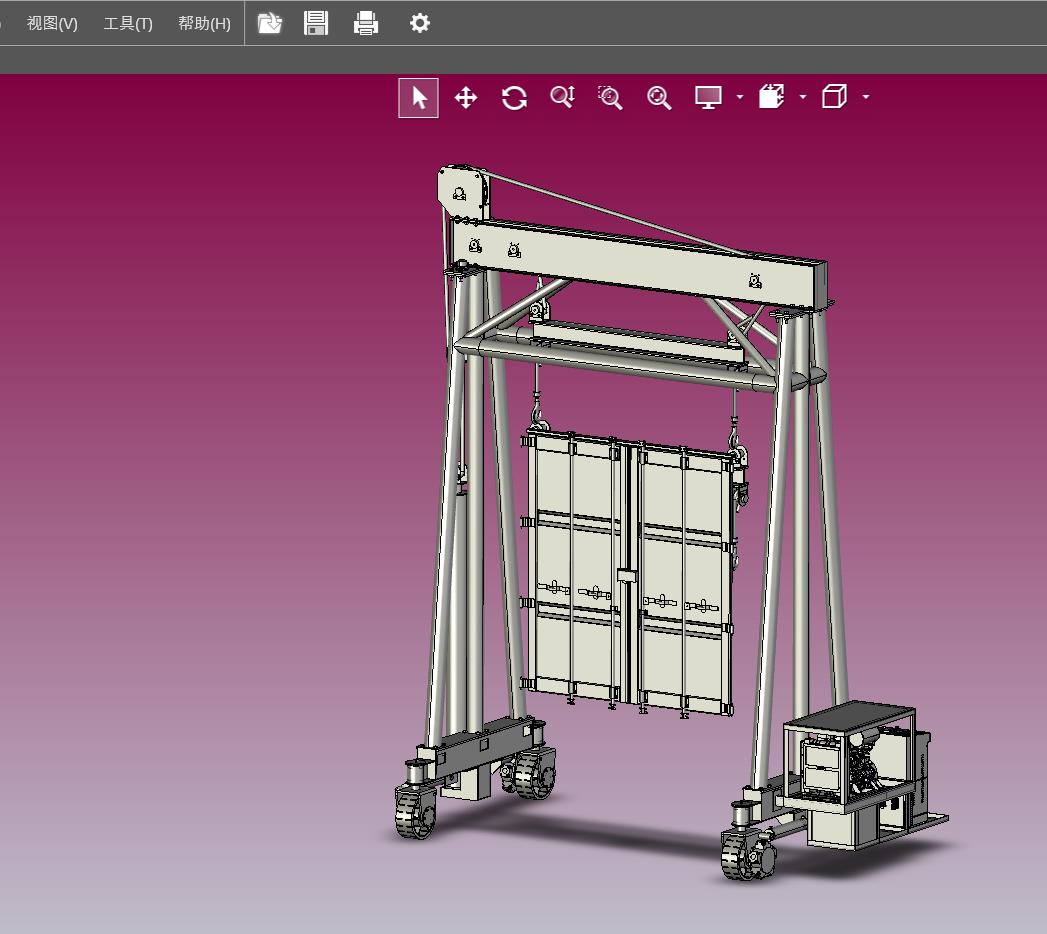Screen dimensions: 1047x934
Task: Open the 帮助(H) menu
Action: click(204, 23)
